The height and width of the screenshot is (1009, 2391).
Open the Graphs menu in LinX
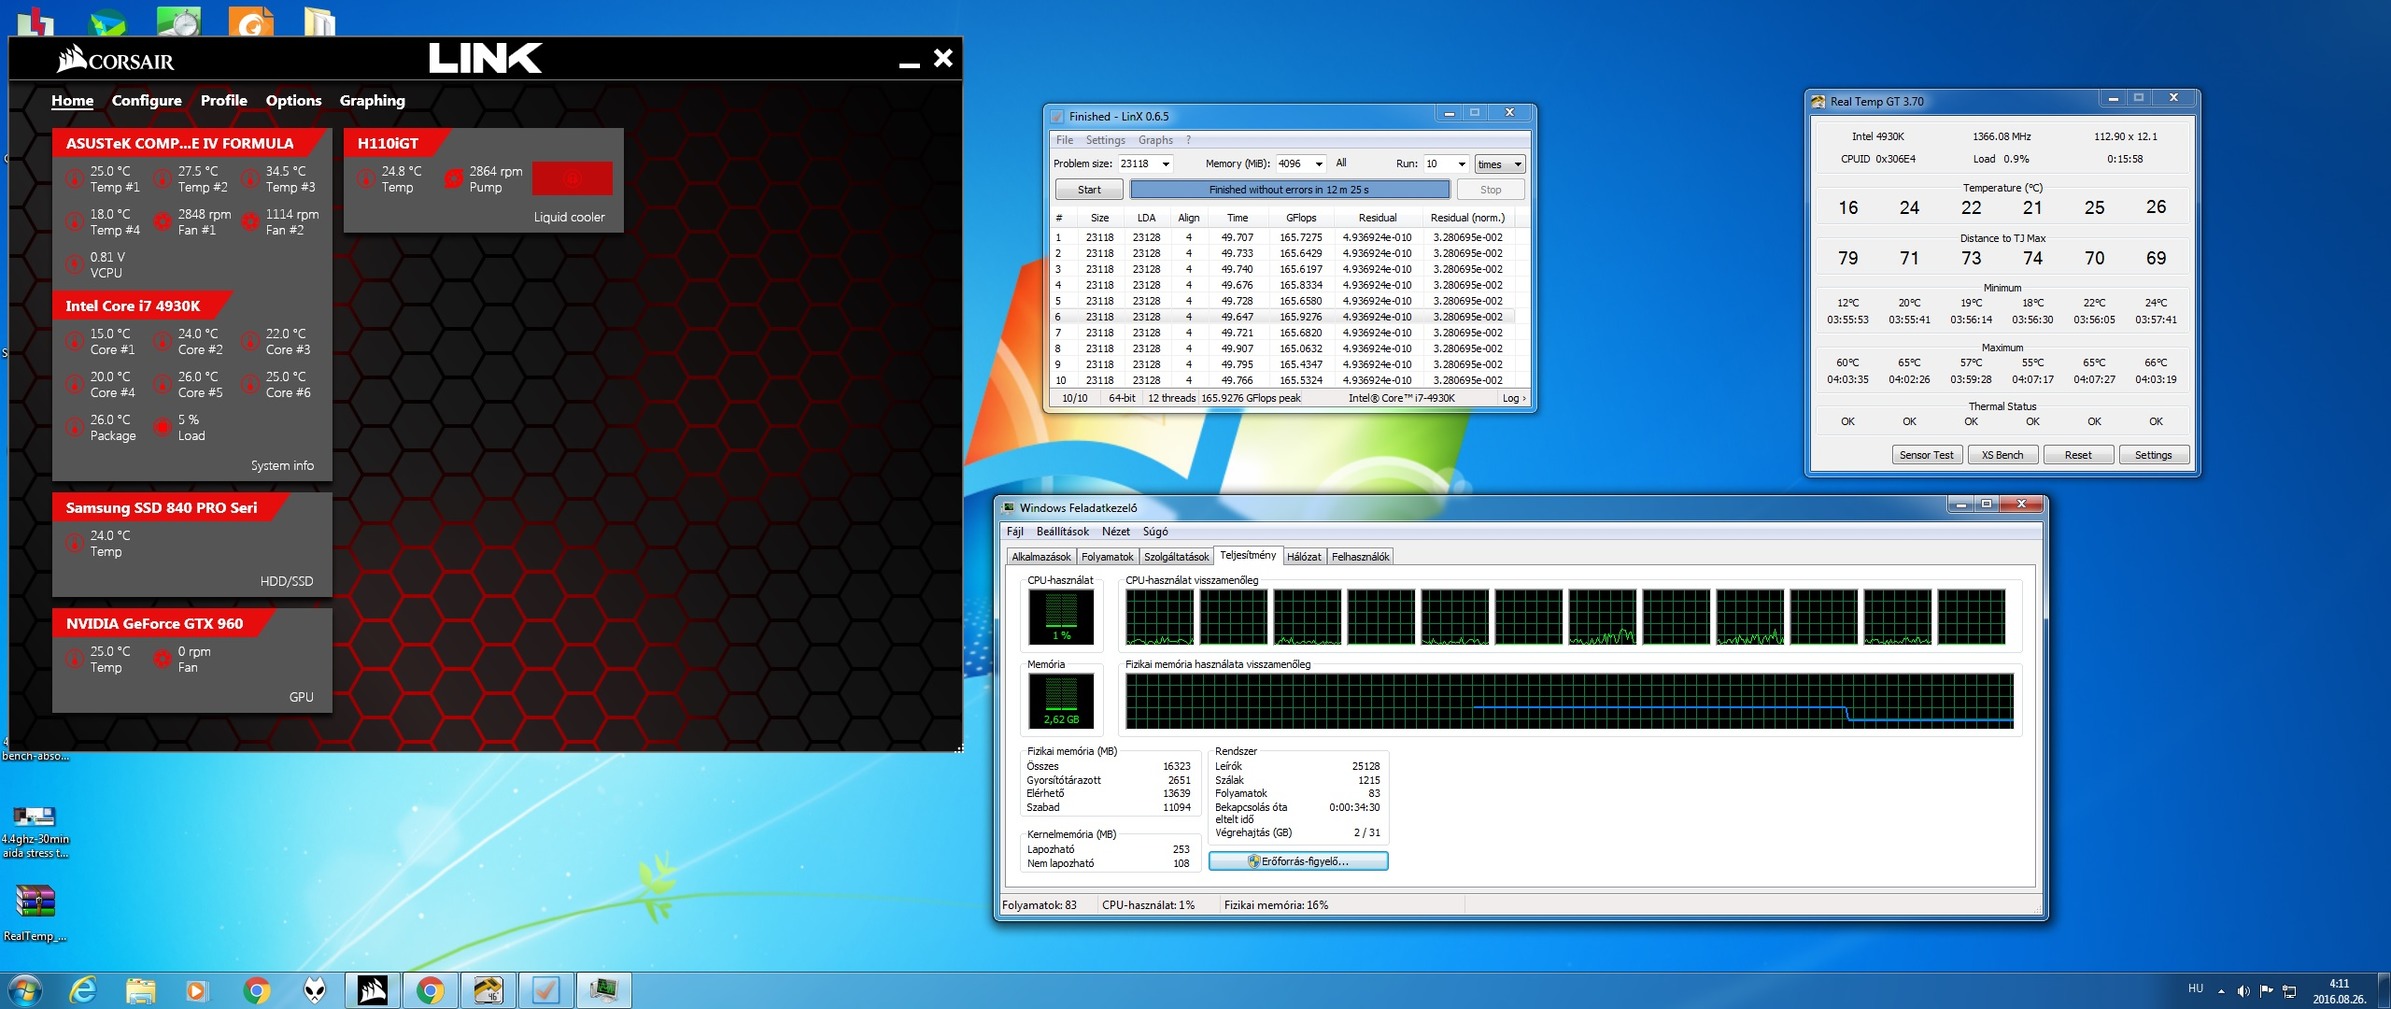click(x=1155, y=140)
